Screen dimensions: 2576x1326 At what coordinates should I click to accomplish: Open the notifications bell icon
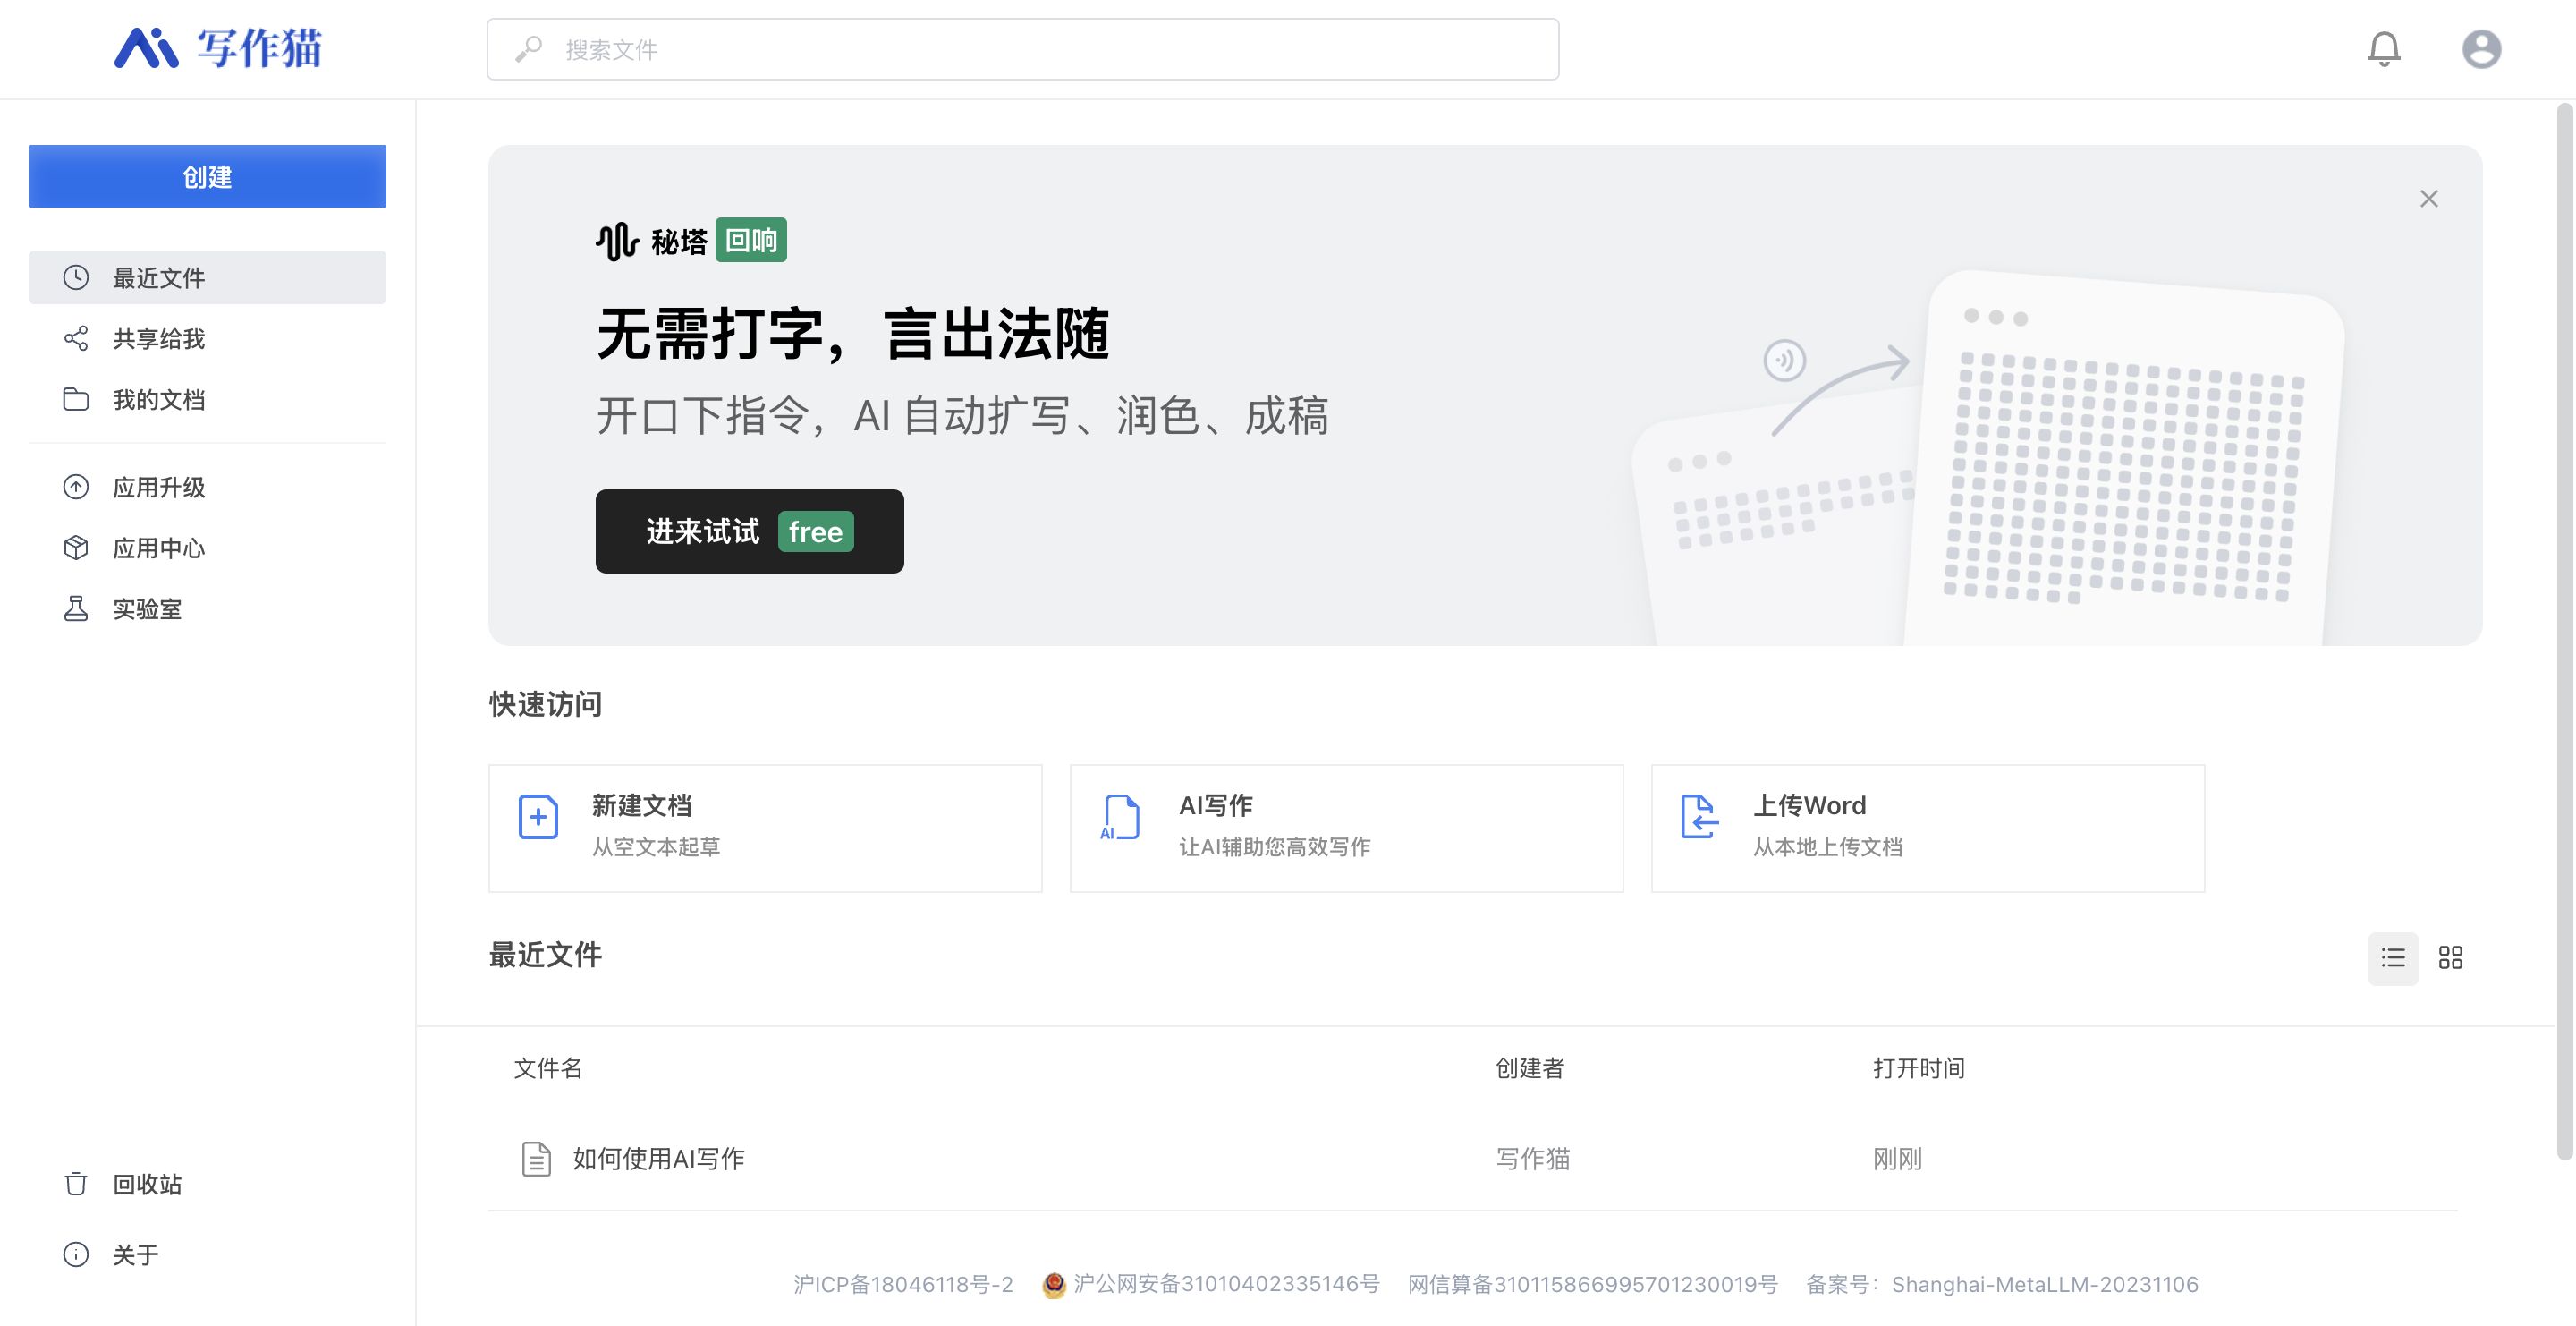pos(2383,49)
